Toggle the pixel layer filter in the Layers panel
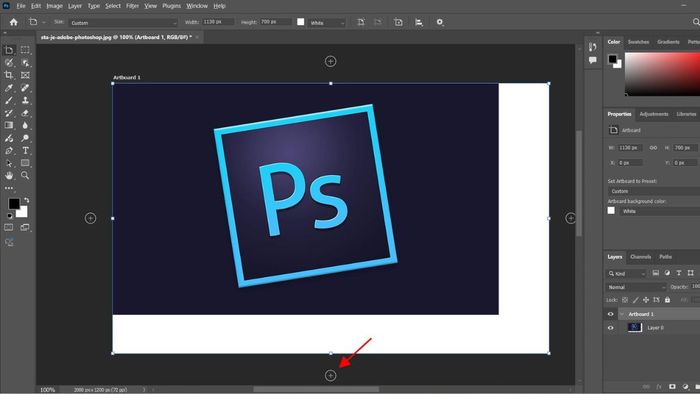700x394 pixels. click(x=655, y=273)
